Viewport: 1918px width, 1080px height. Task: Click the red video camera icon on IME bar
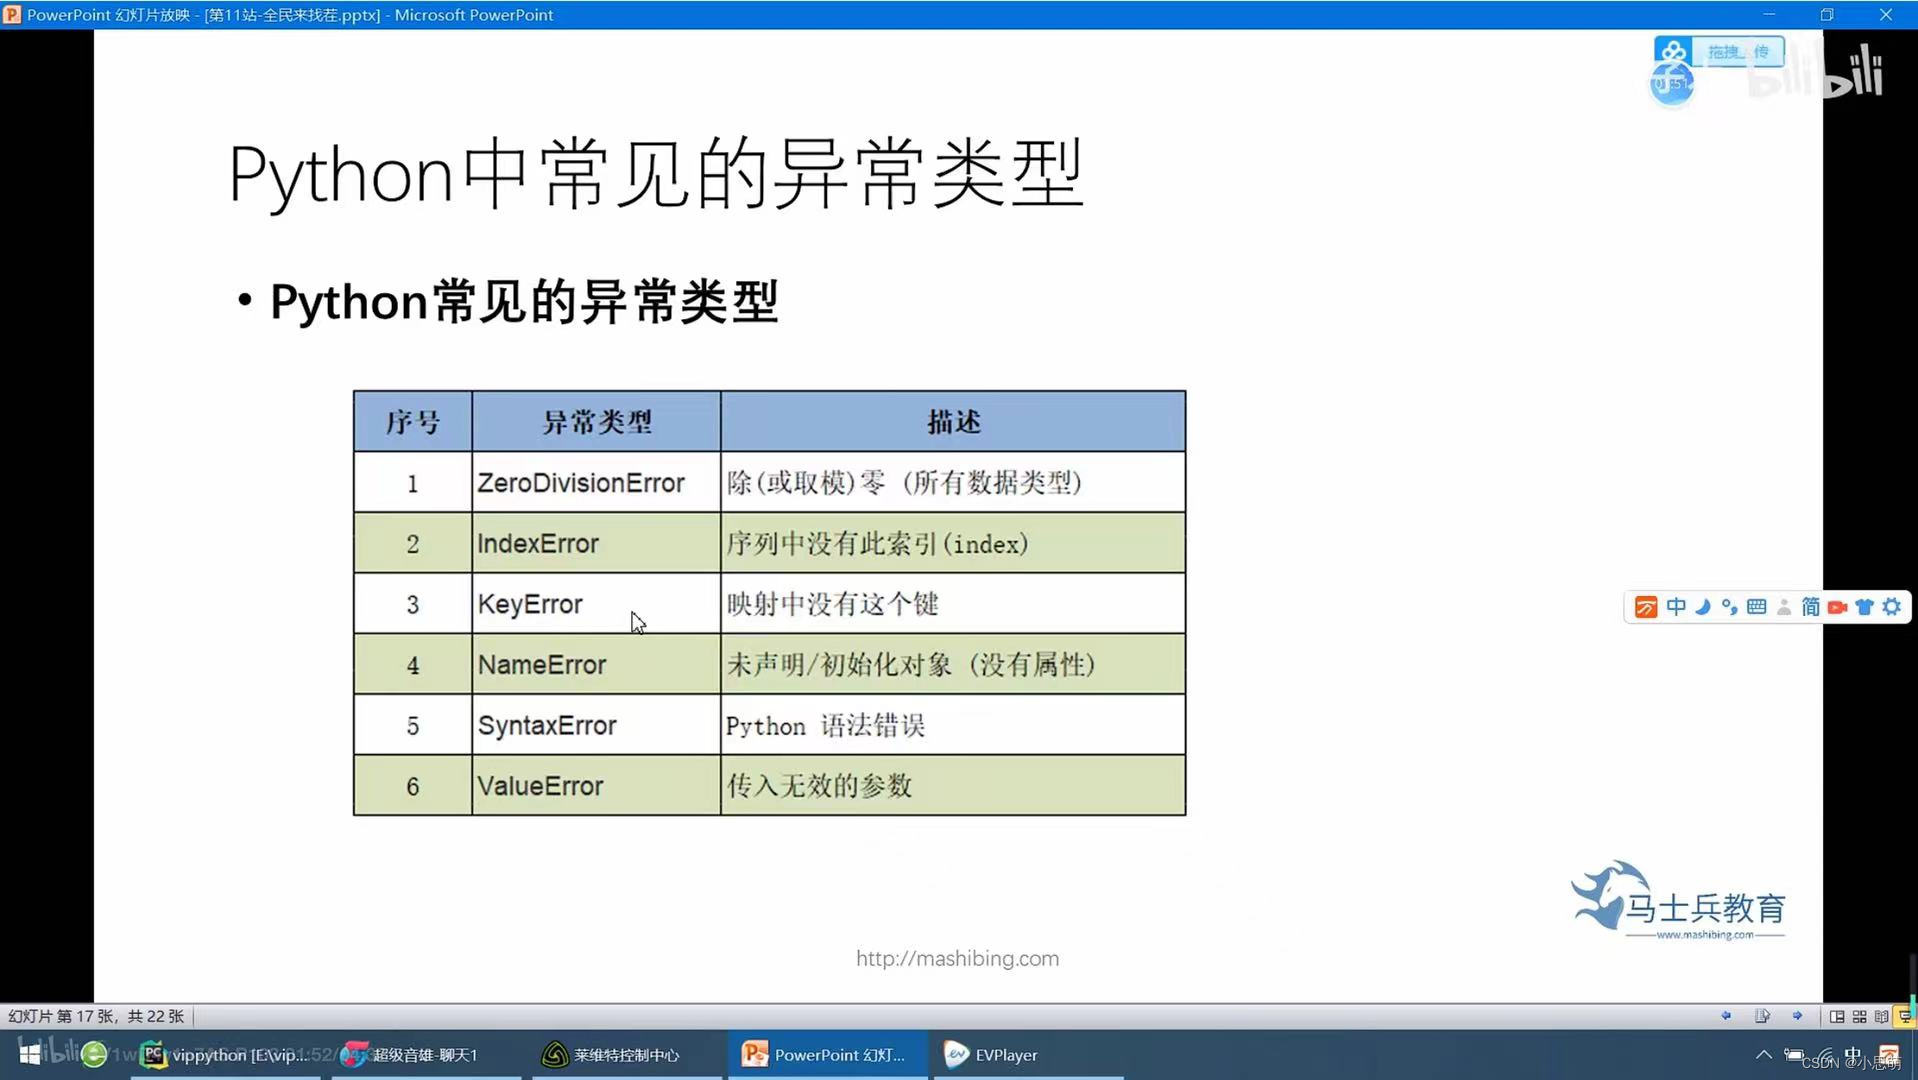[x=1837, y=607]
